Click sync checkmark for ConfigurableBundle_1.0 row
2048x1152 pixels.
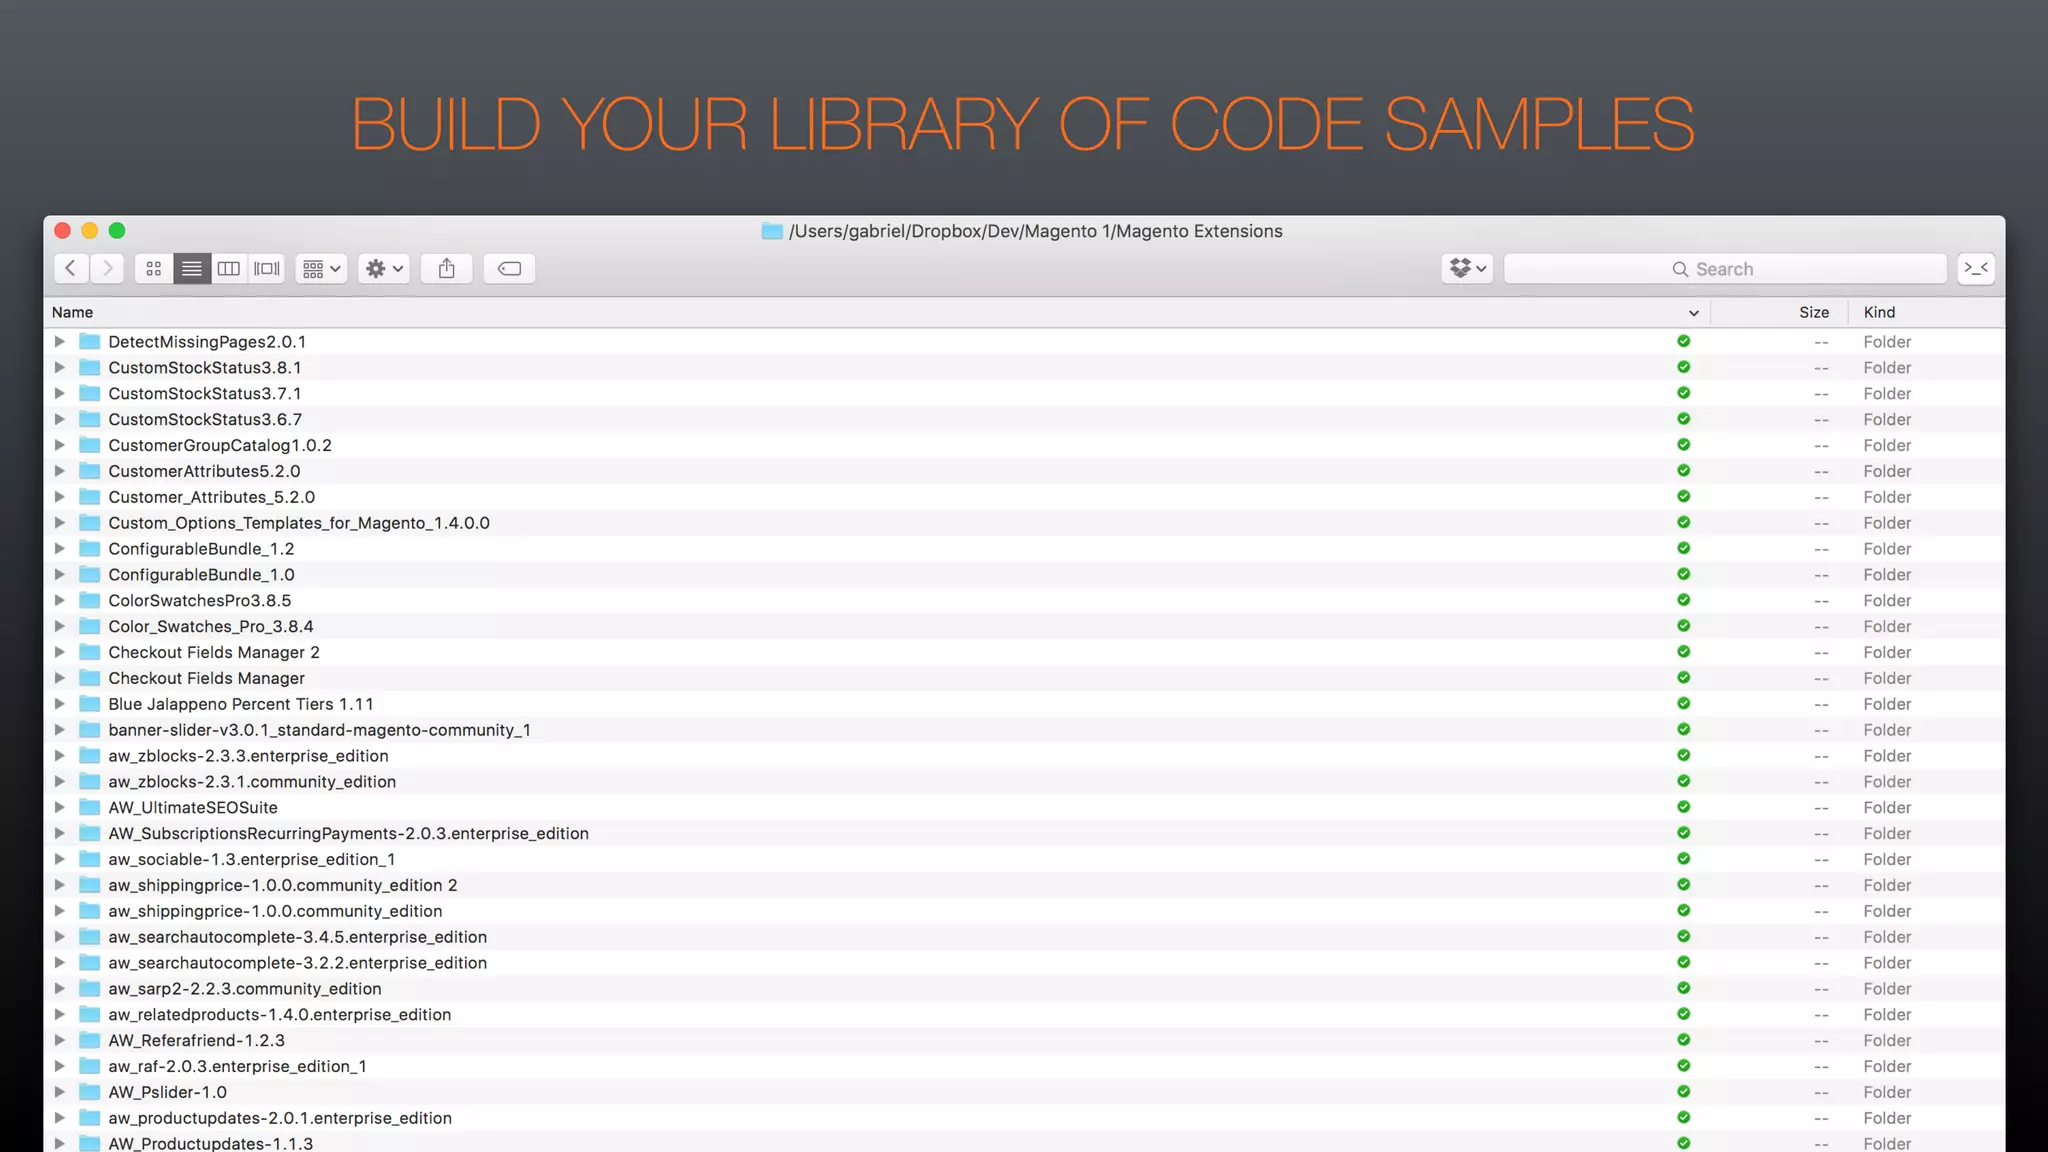coord(1684,574)
